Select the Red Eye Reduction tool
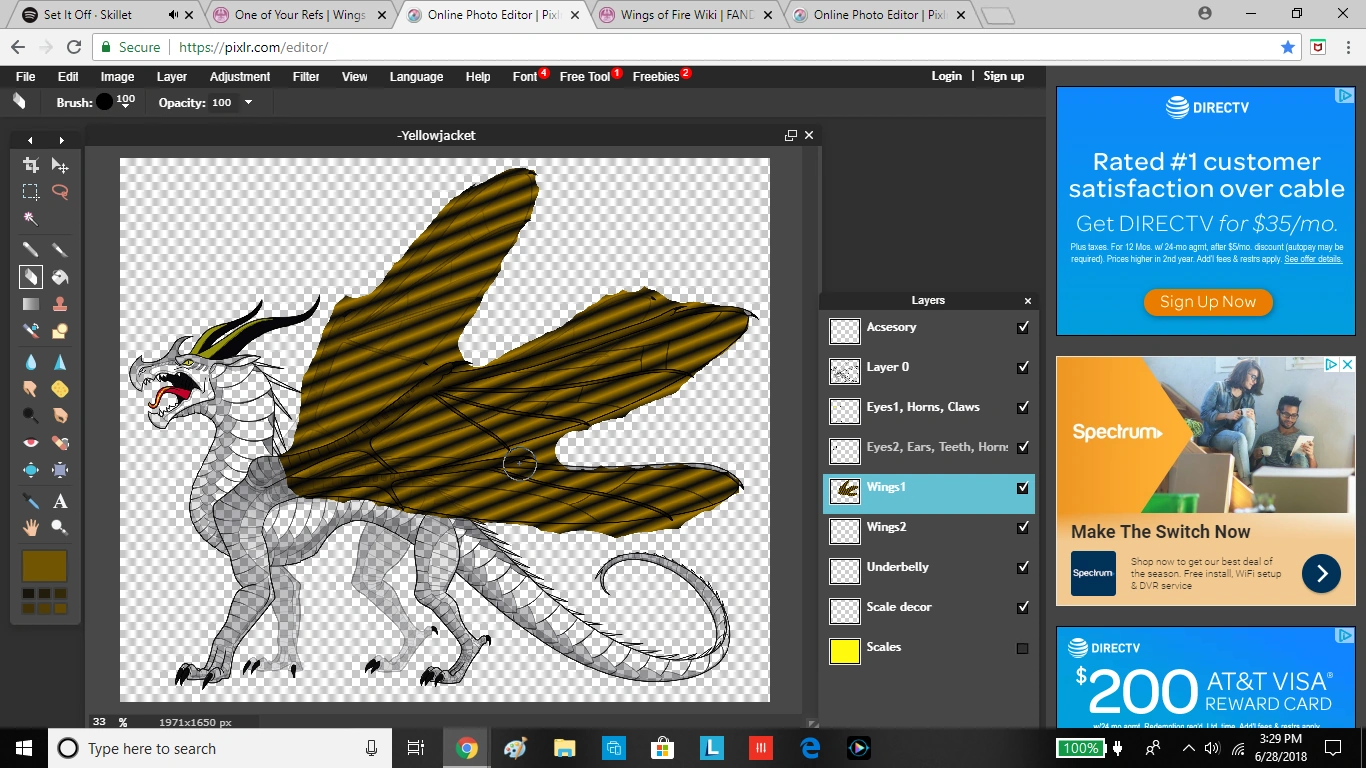The image size is (1366, 768). (31, 443)
